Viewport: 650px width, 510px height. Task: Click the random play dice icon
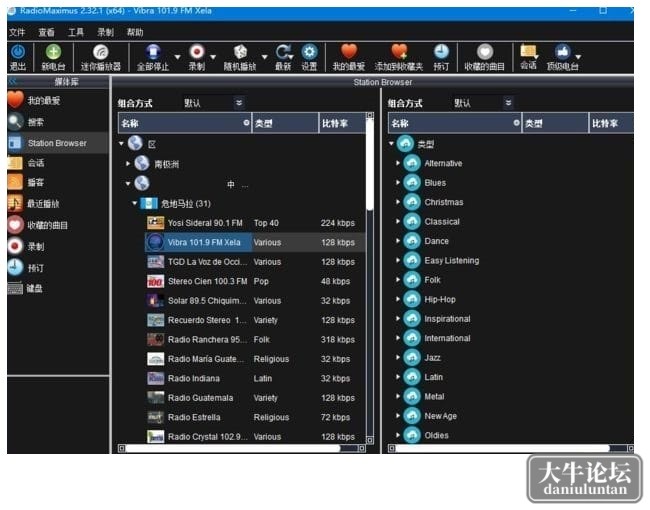pyautogui.click(x=240, y=52)
